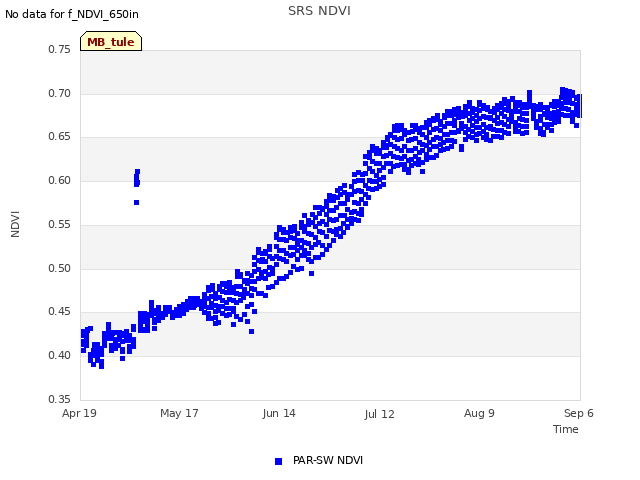640x480 pixels.
Task: Click the 'No data for f_NDVI_650in' message
Action: click(72, 14)
